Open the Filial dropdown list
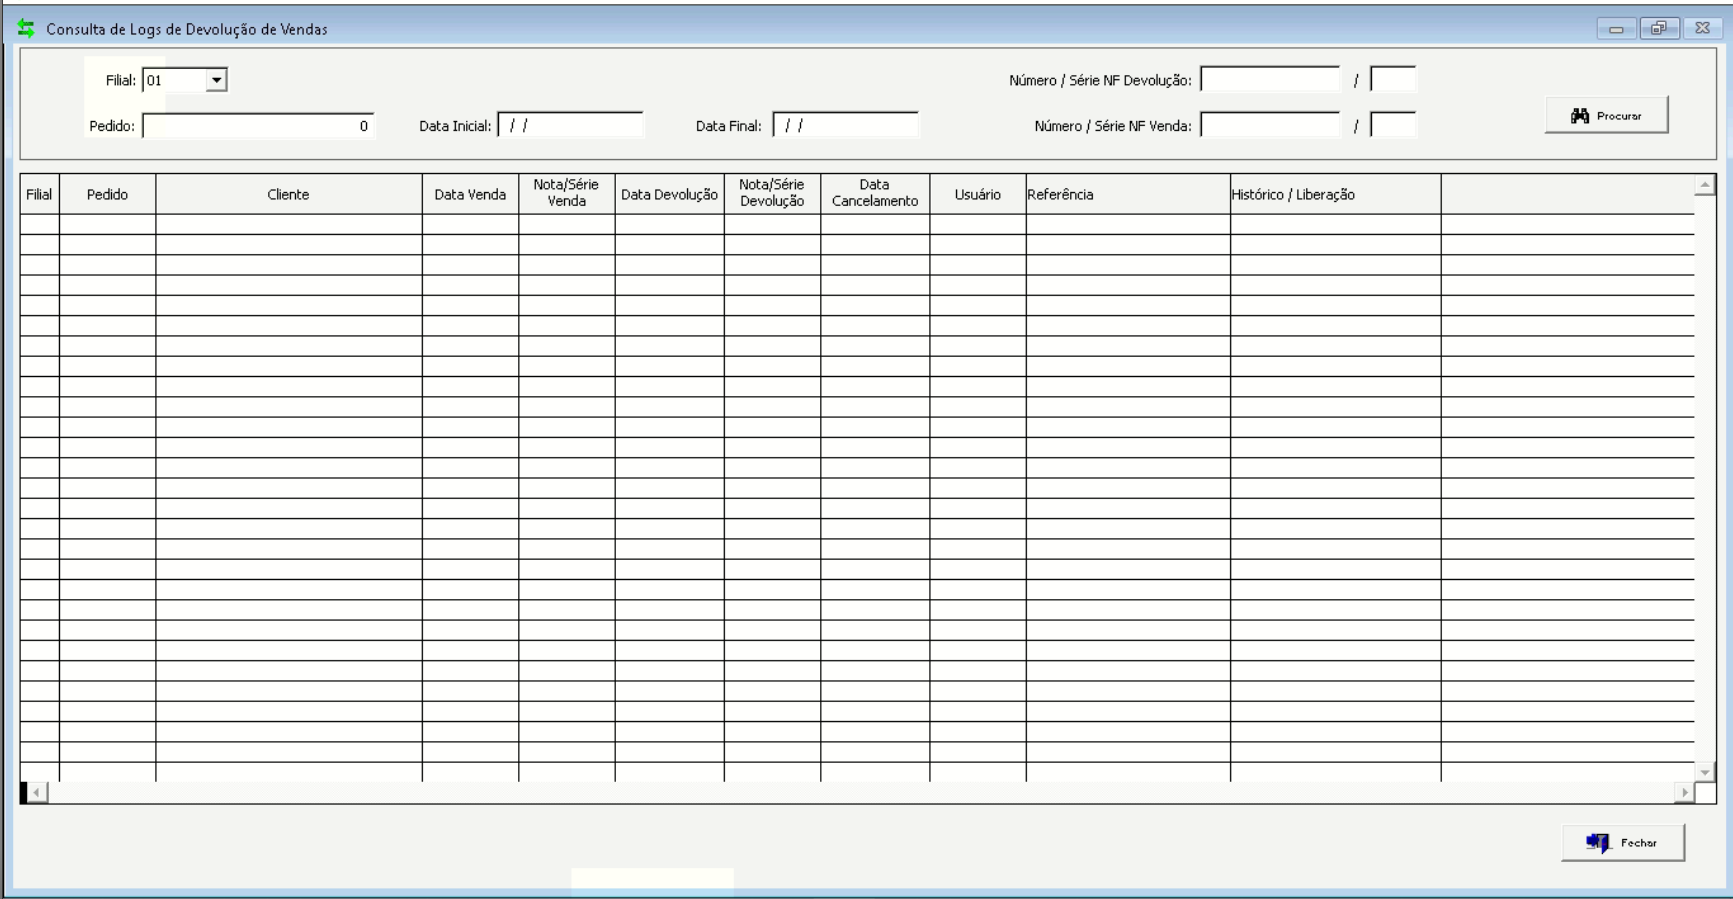The image size is (1733, 899). pyautogui.click(x=216, y=80)
